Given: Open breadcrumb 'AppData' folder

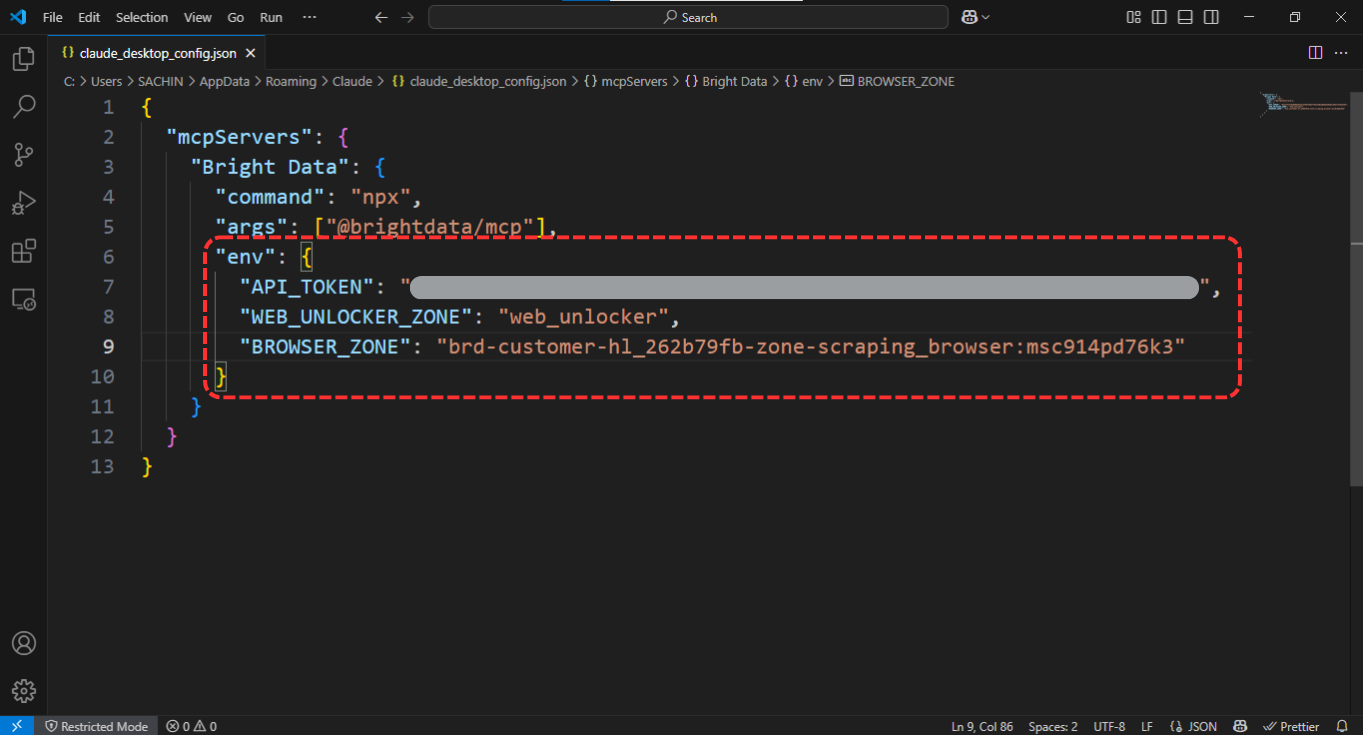Looking at the screenshot, I should [x=224, y=81].
